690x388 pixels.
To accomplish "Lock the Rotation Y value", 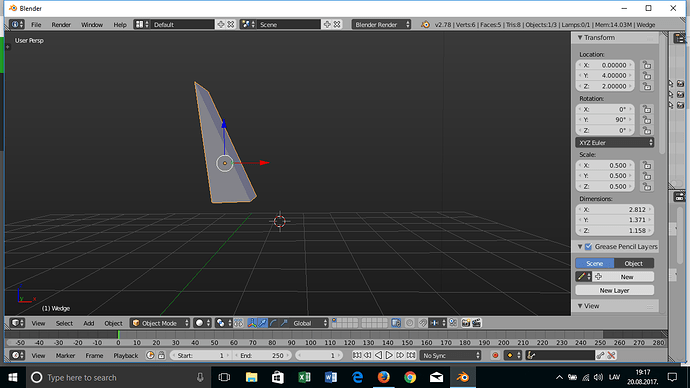I will coord(647,120).
